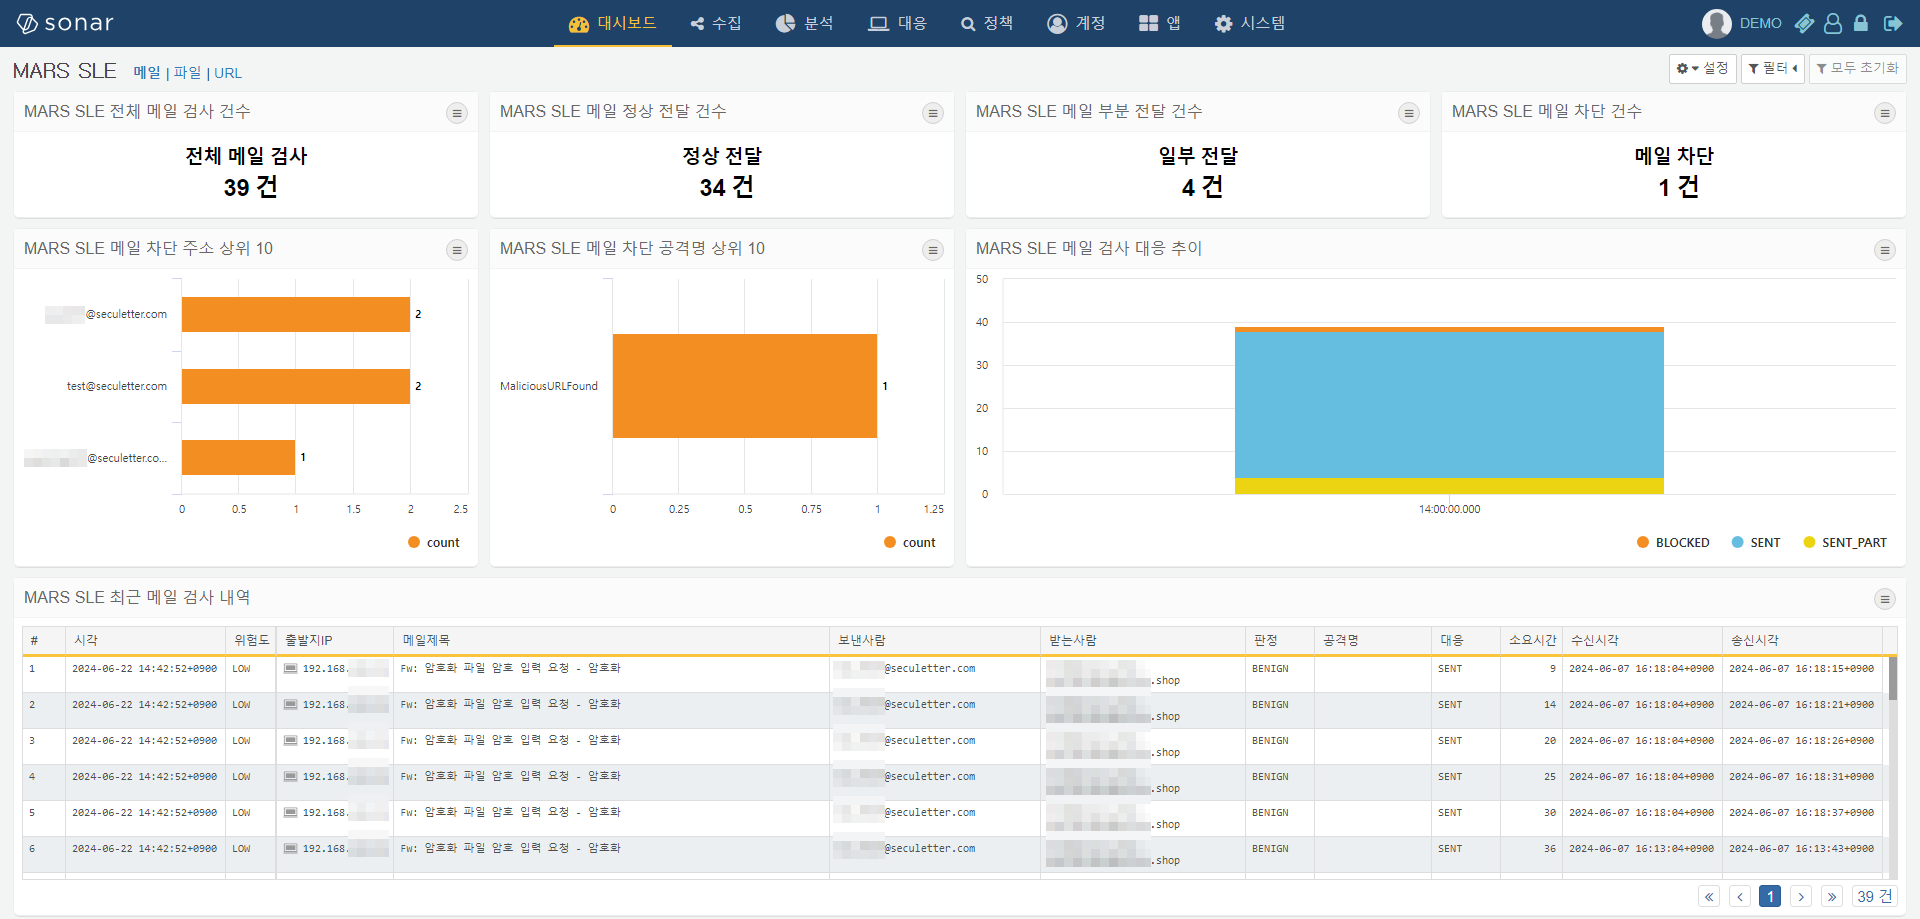Click the blue SENT area in trend chart

point(1449,404)
